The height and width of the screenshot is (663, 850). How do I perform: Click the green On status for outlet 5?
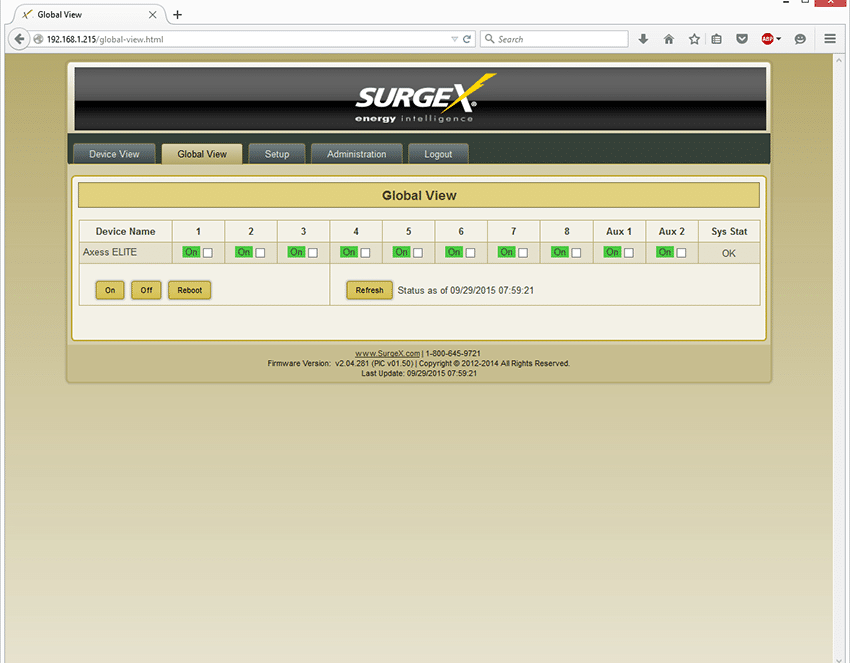point(402,252)
